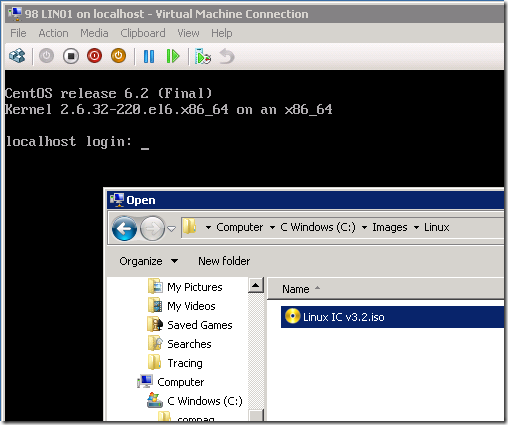Expand dropdown arrow before Computer breadcrumb
The width and height of the screenshot is (508, 425).
coord(208,228)
